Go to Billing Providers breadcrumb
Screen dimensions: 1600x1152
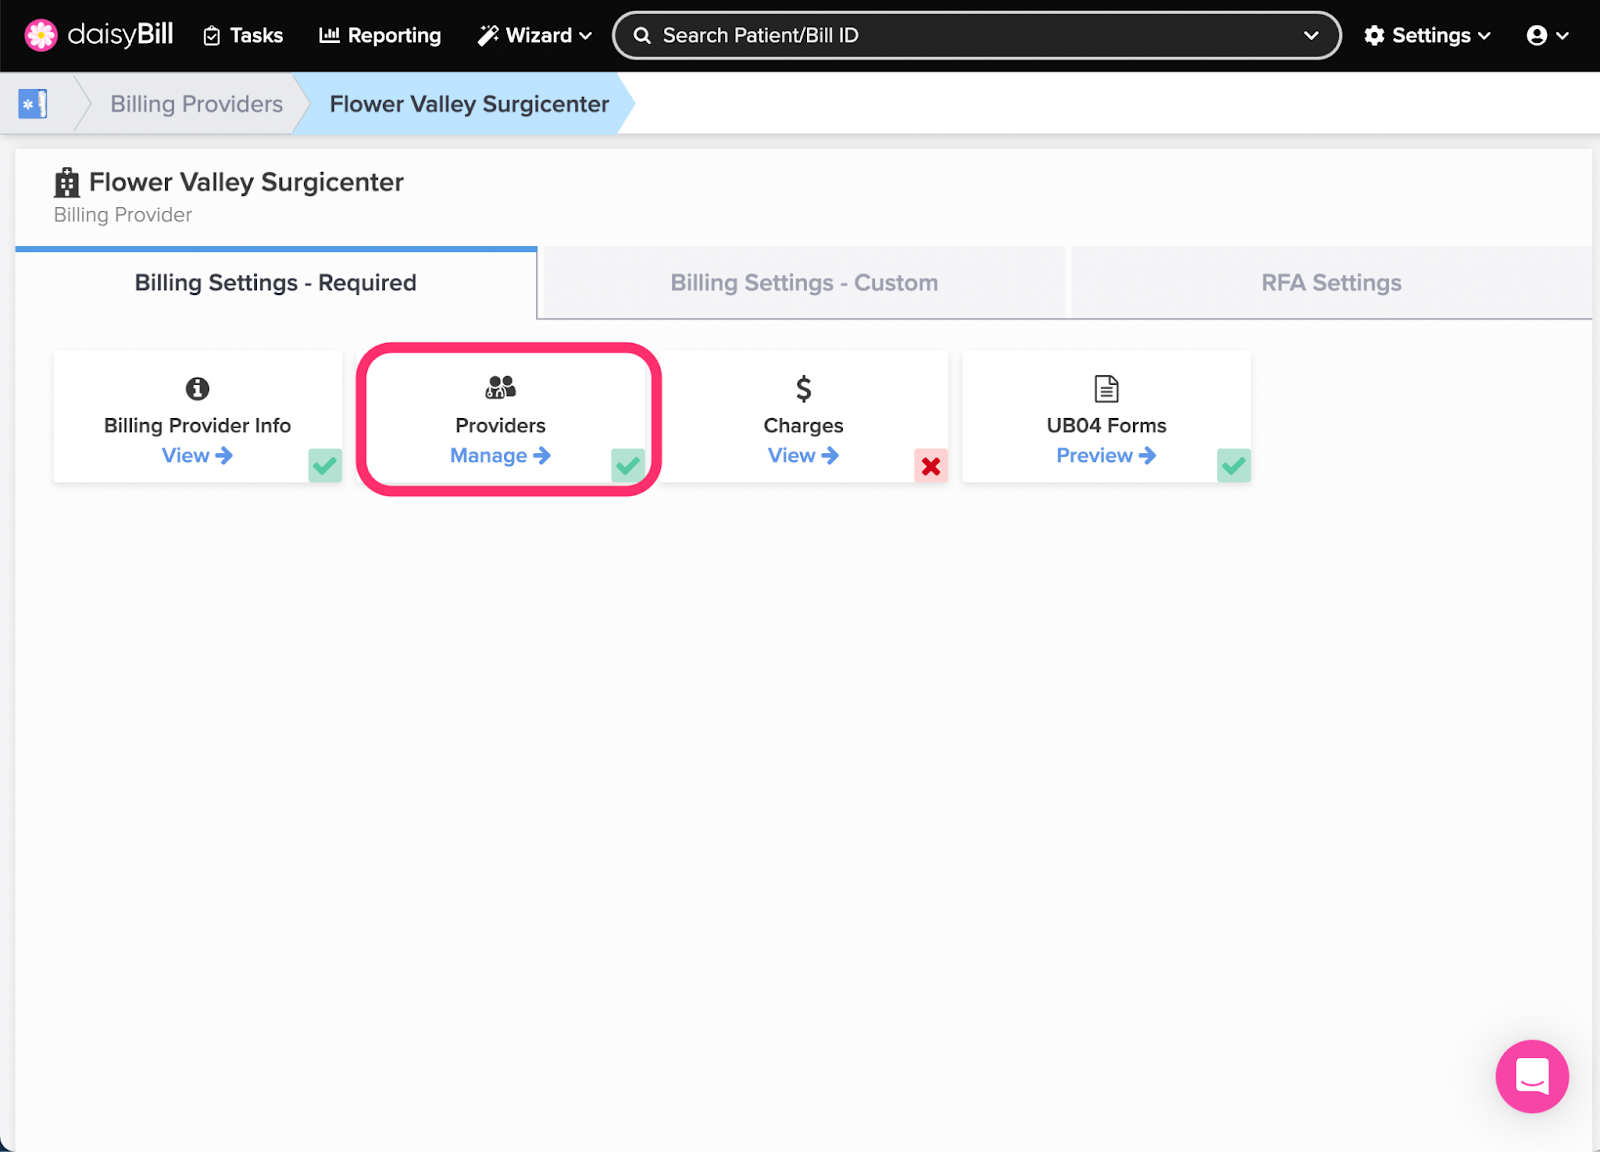click(196, 104)
